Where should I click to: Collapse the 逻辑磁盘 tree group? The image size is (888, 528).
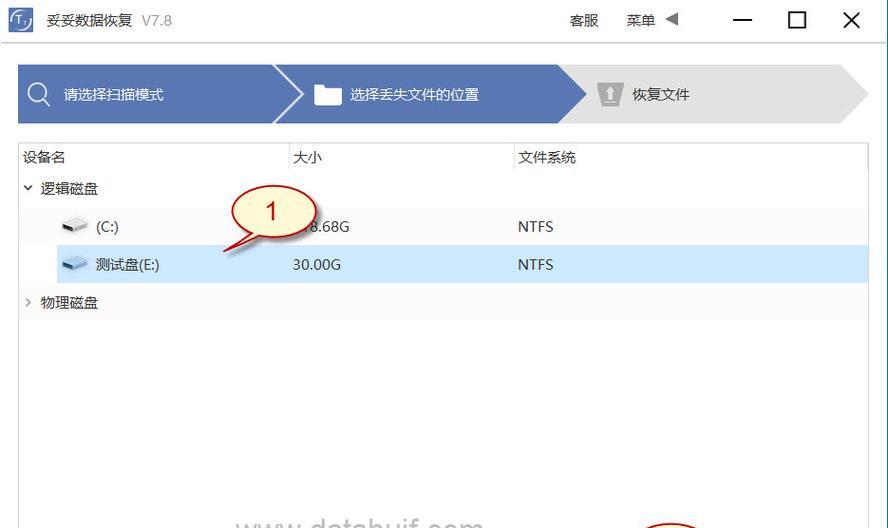tap(28, 188)
